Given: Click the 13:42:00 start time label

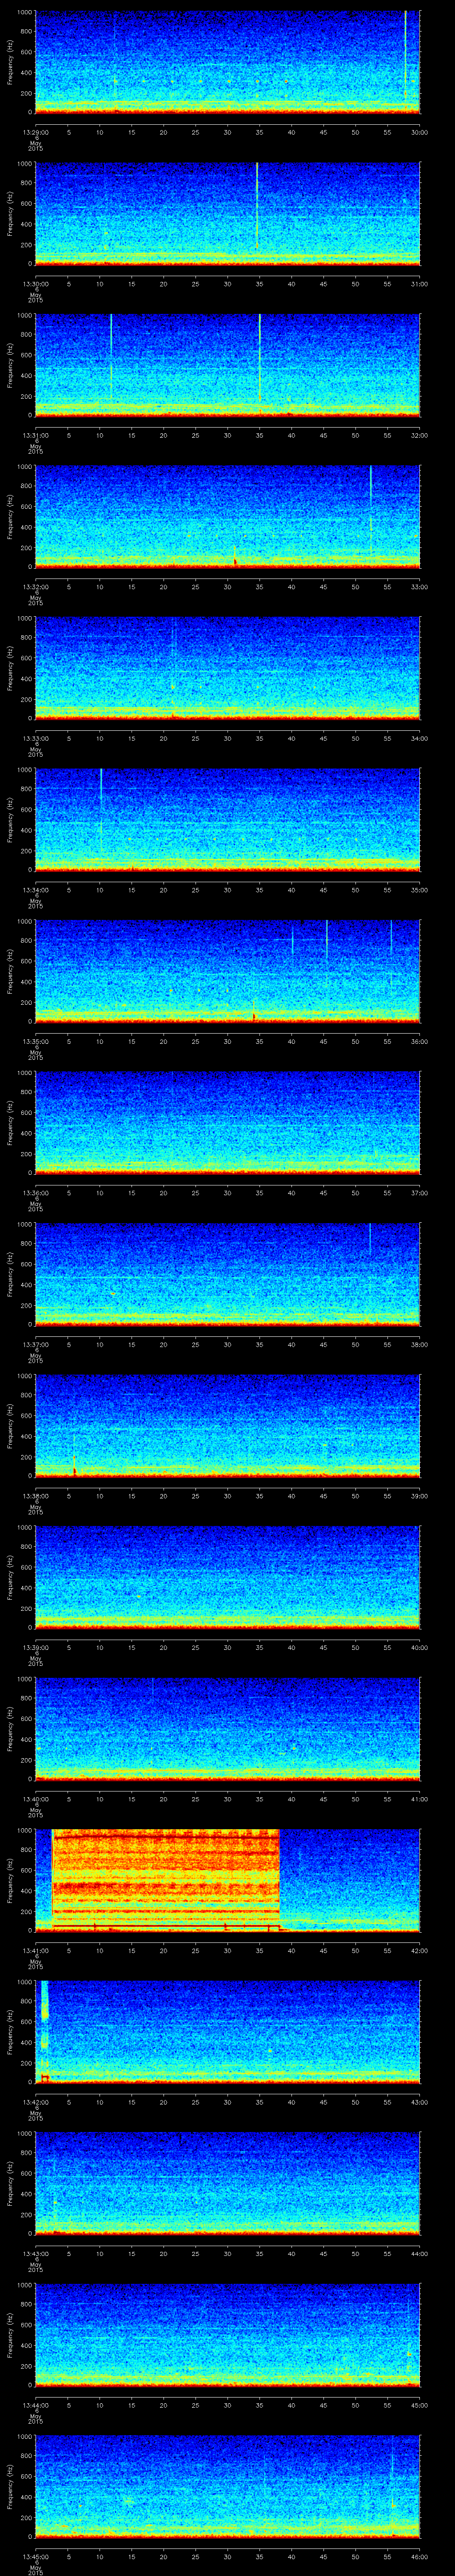Looking at the screenshot, I should click(35, 2102).
